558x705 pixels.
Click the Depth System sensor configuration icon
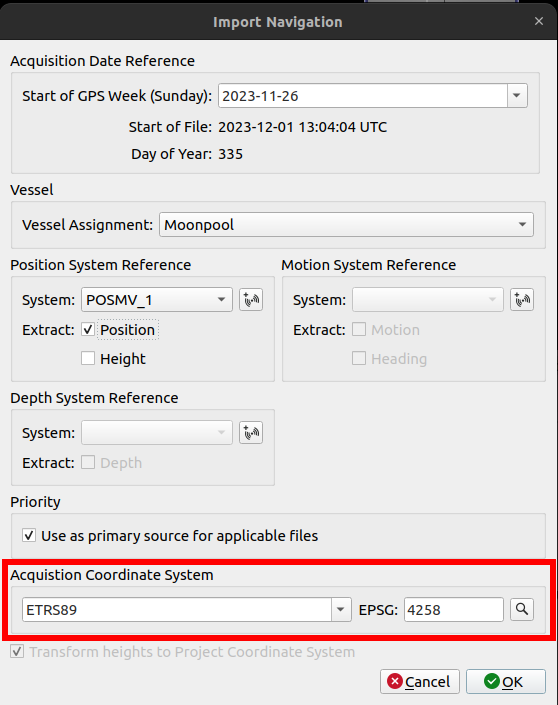coord(251,433)
